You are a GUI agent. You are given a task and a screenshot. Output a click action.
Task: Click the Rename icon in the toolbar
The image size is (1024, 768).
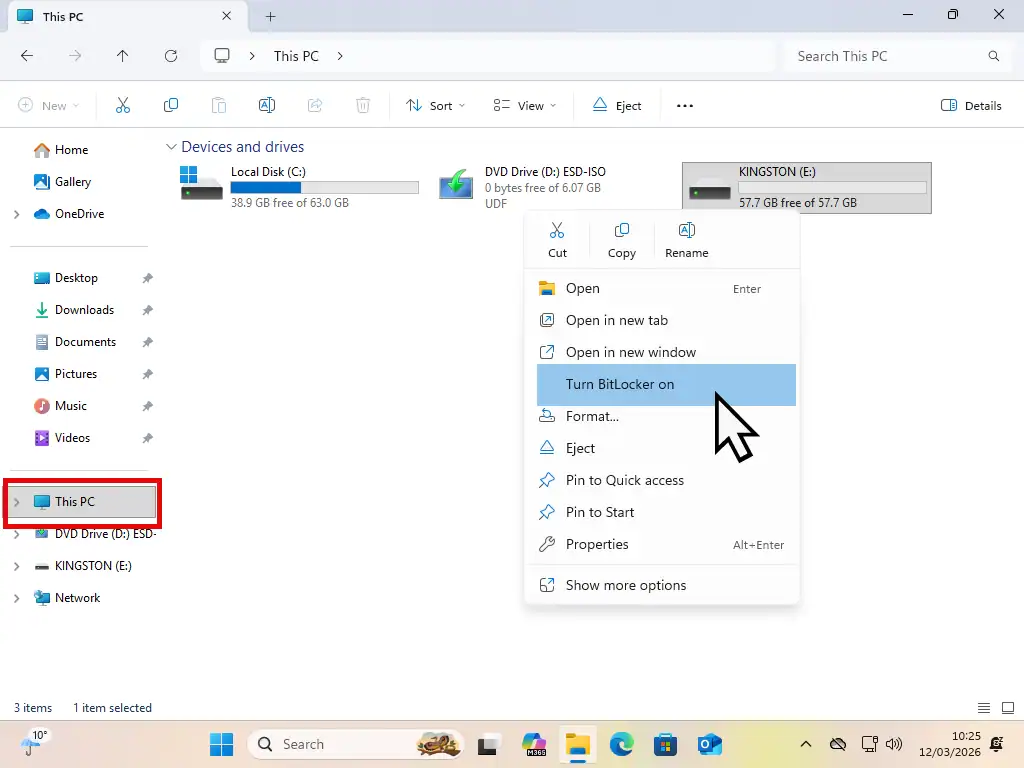[267, 105]
